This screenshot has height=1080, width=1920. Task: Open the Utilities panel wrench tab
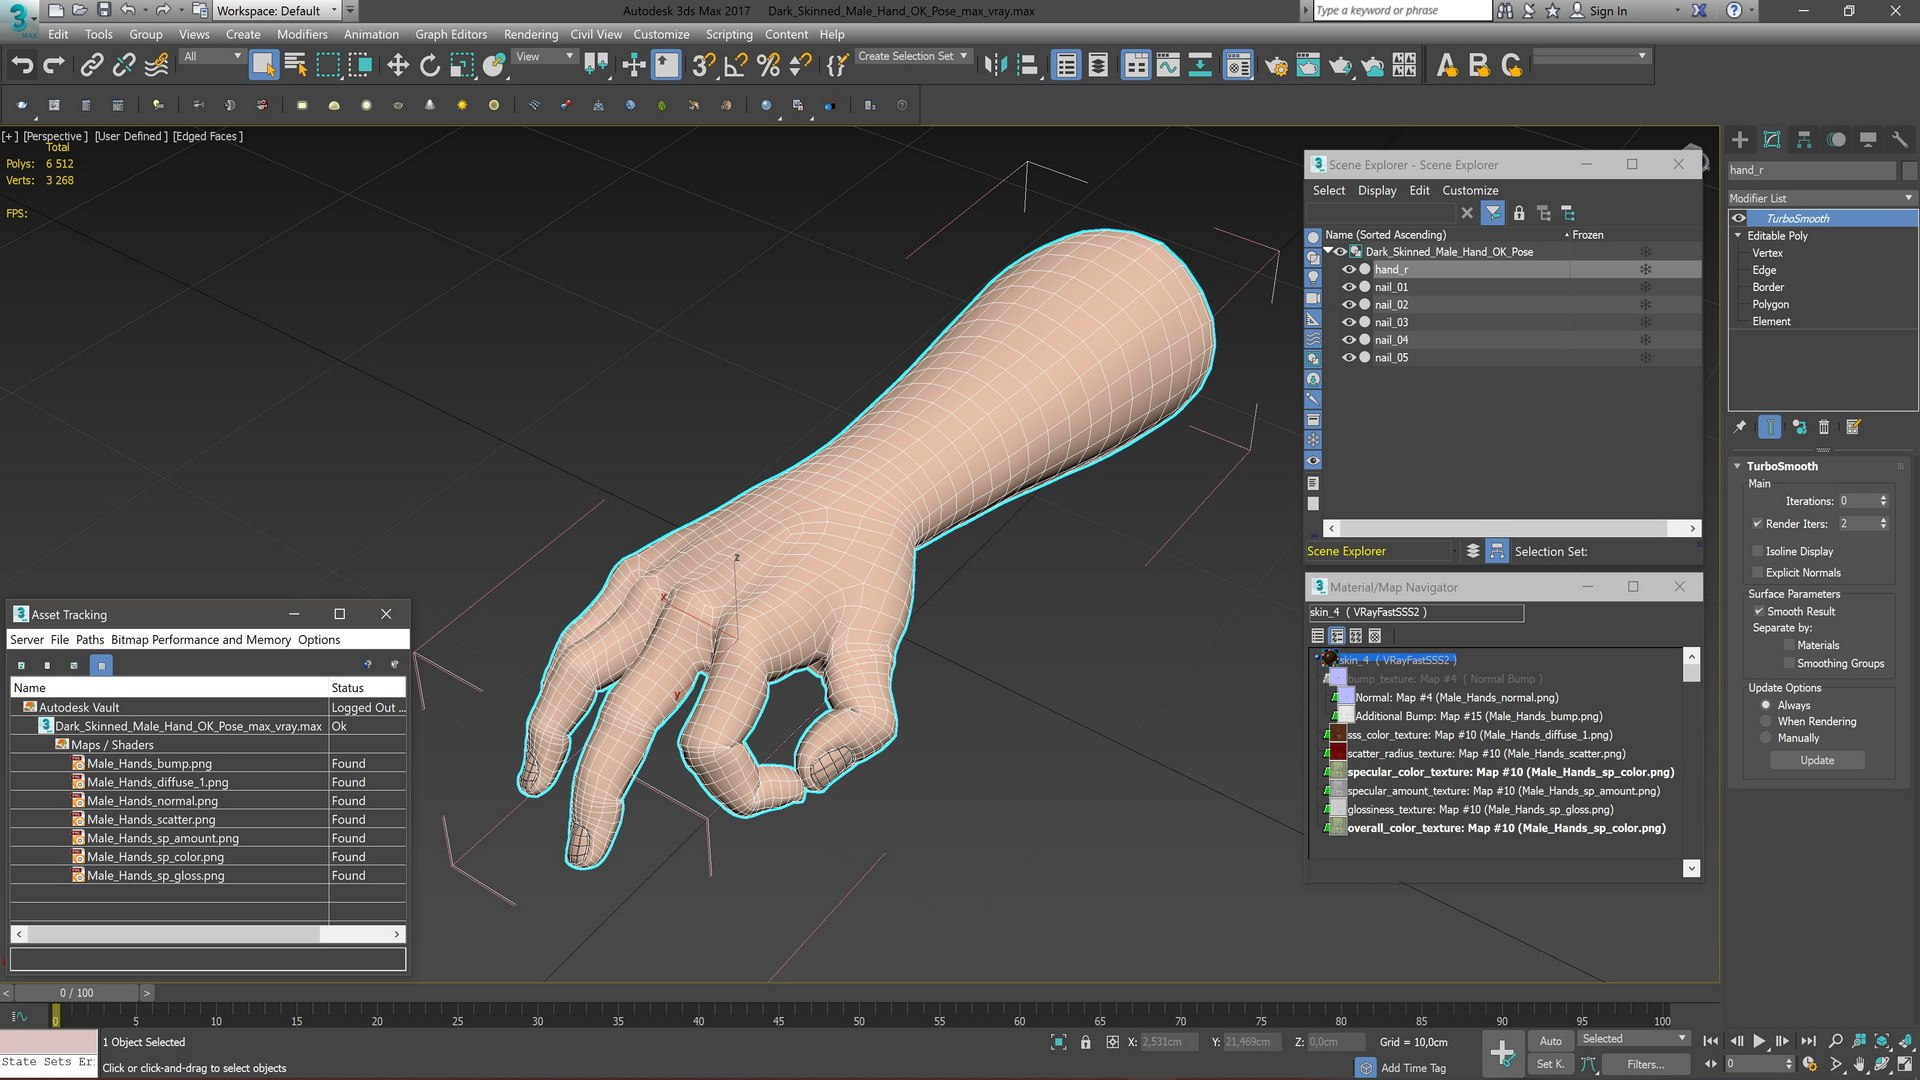(1900, 140)
